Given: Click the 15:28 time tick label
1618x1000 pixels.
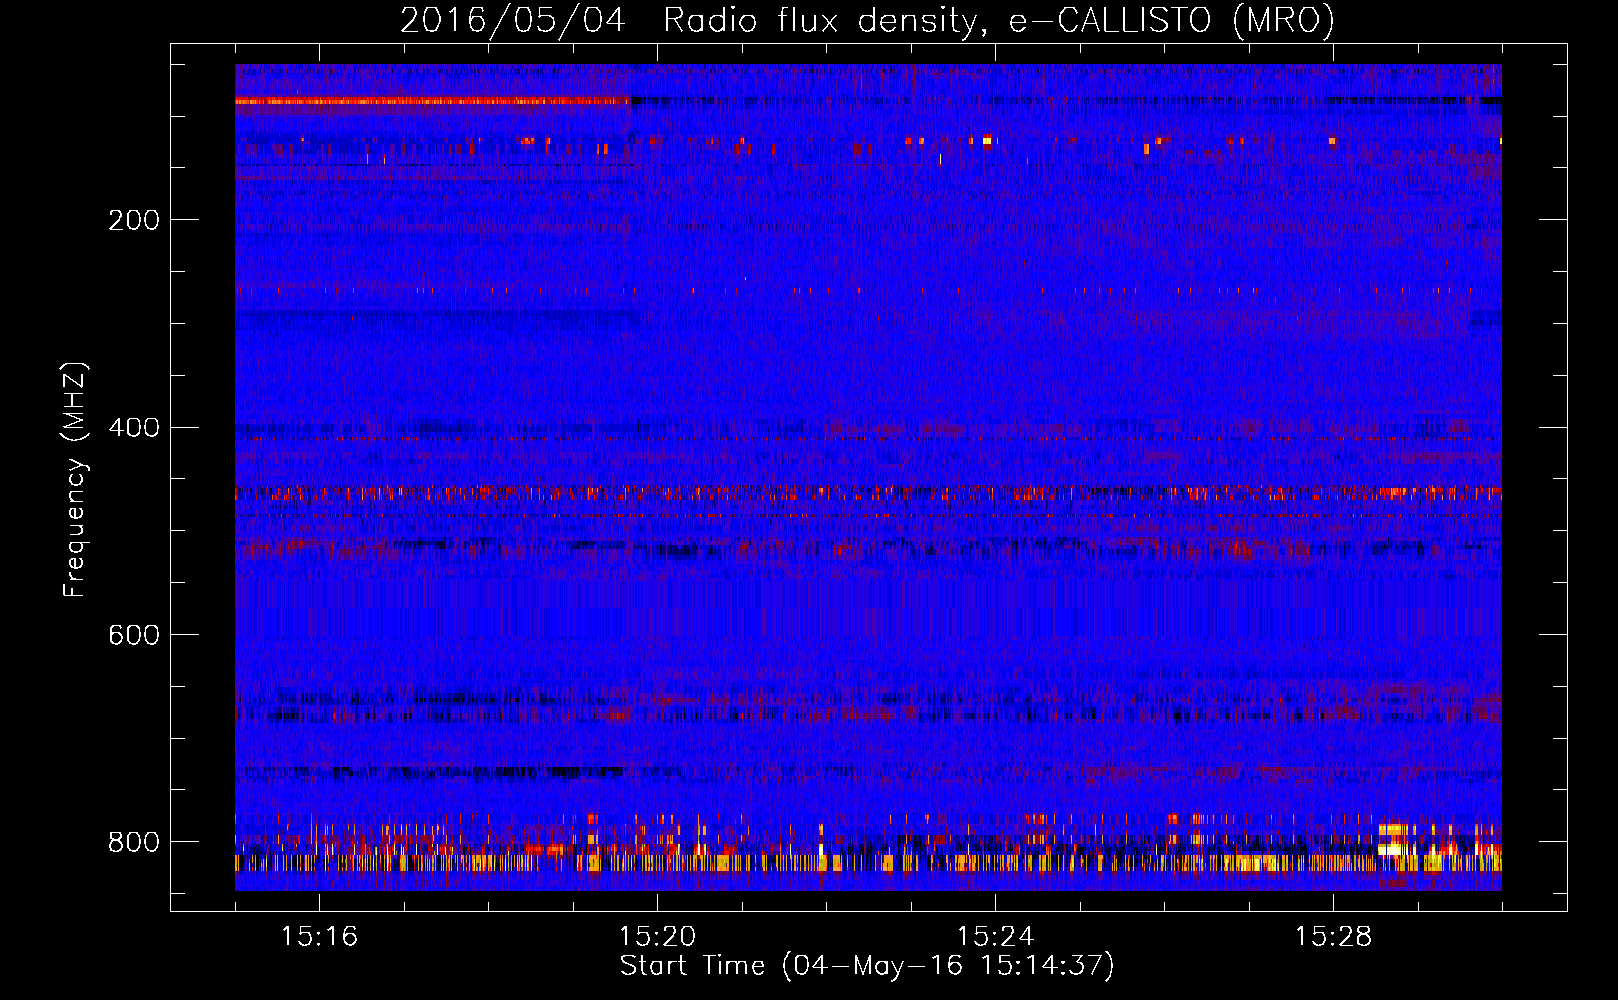Looking at the screenshot, I should click(x=1333, y=937).
